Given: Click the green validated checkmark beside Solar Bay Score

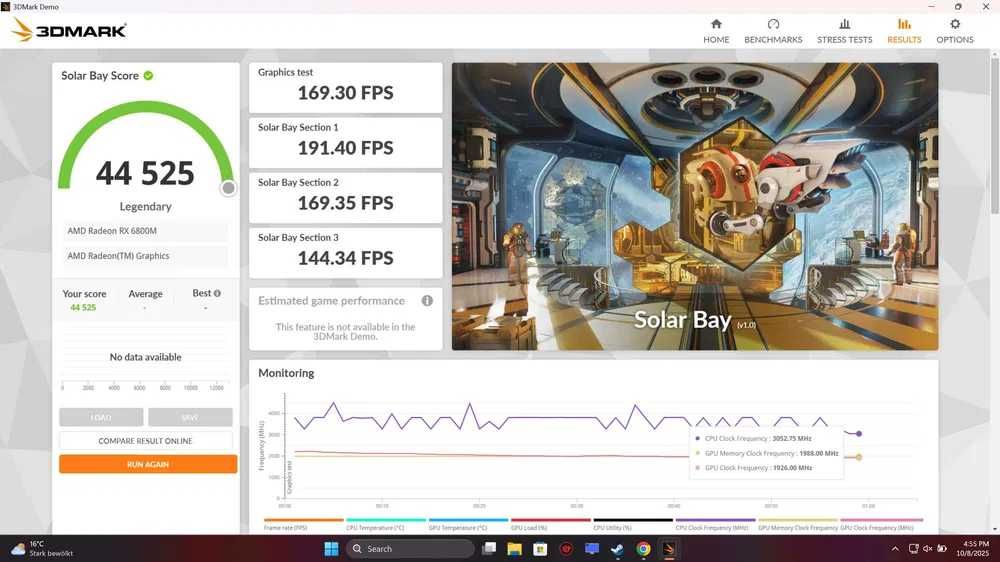Looking at the screenshot, I should [x=149, y=75].
